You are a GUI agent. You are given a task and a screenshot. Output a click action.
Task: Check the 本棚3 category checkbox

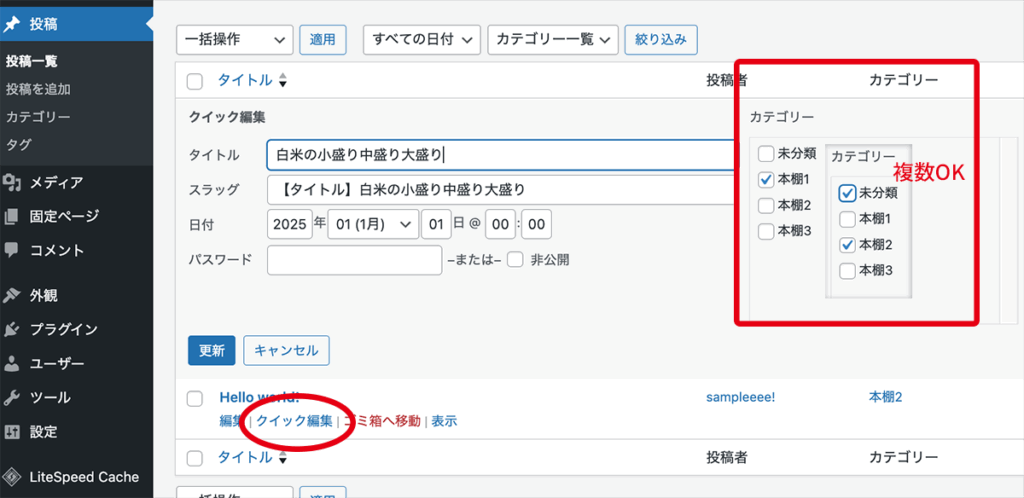[x=765, y=231]
